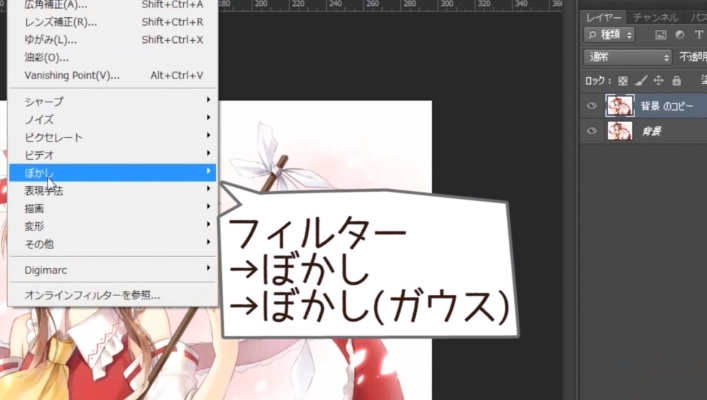This screenshot has width=707, height=400.
Task: Click the ビデオ submenu arrow
Action: click(208, 153)
